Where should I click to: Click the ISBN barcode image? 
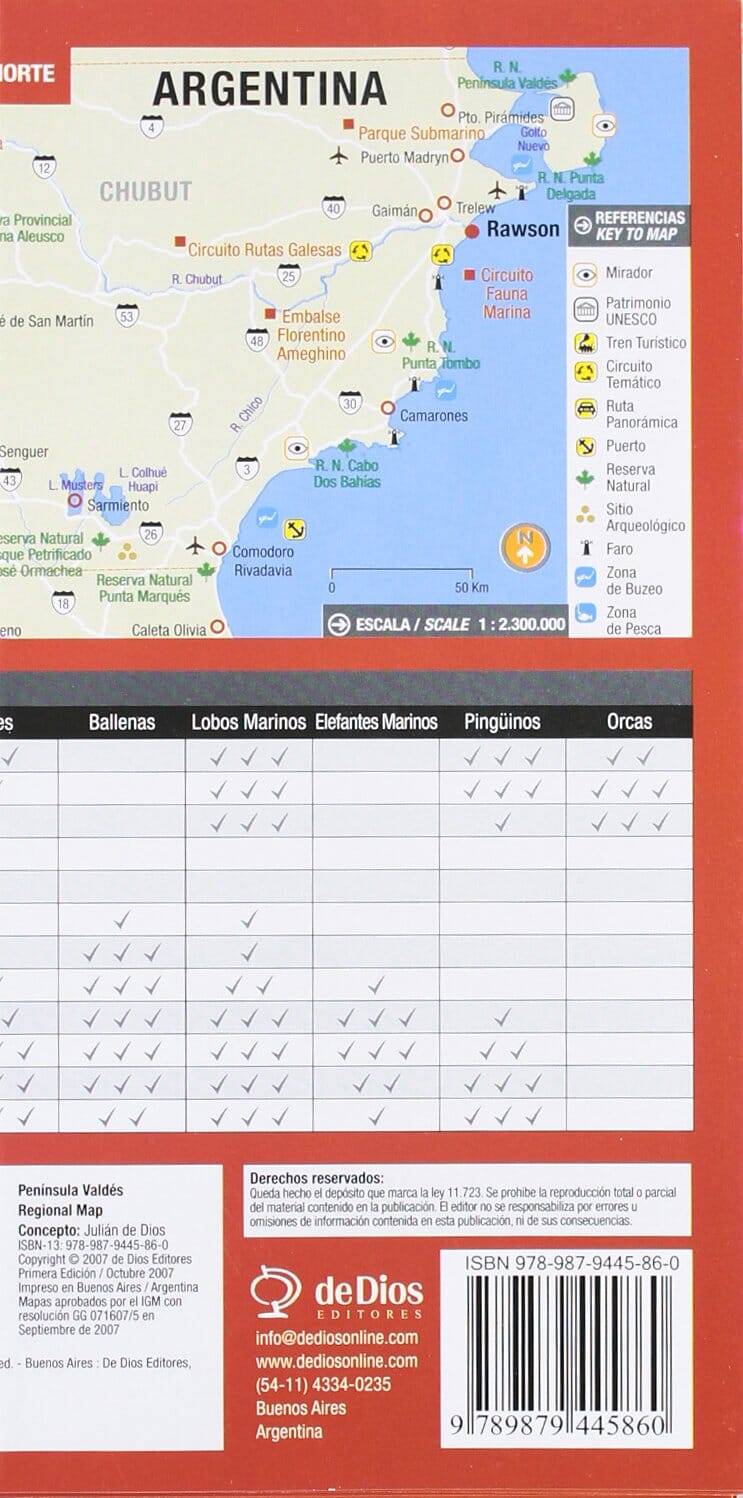pos(565,1352)
